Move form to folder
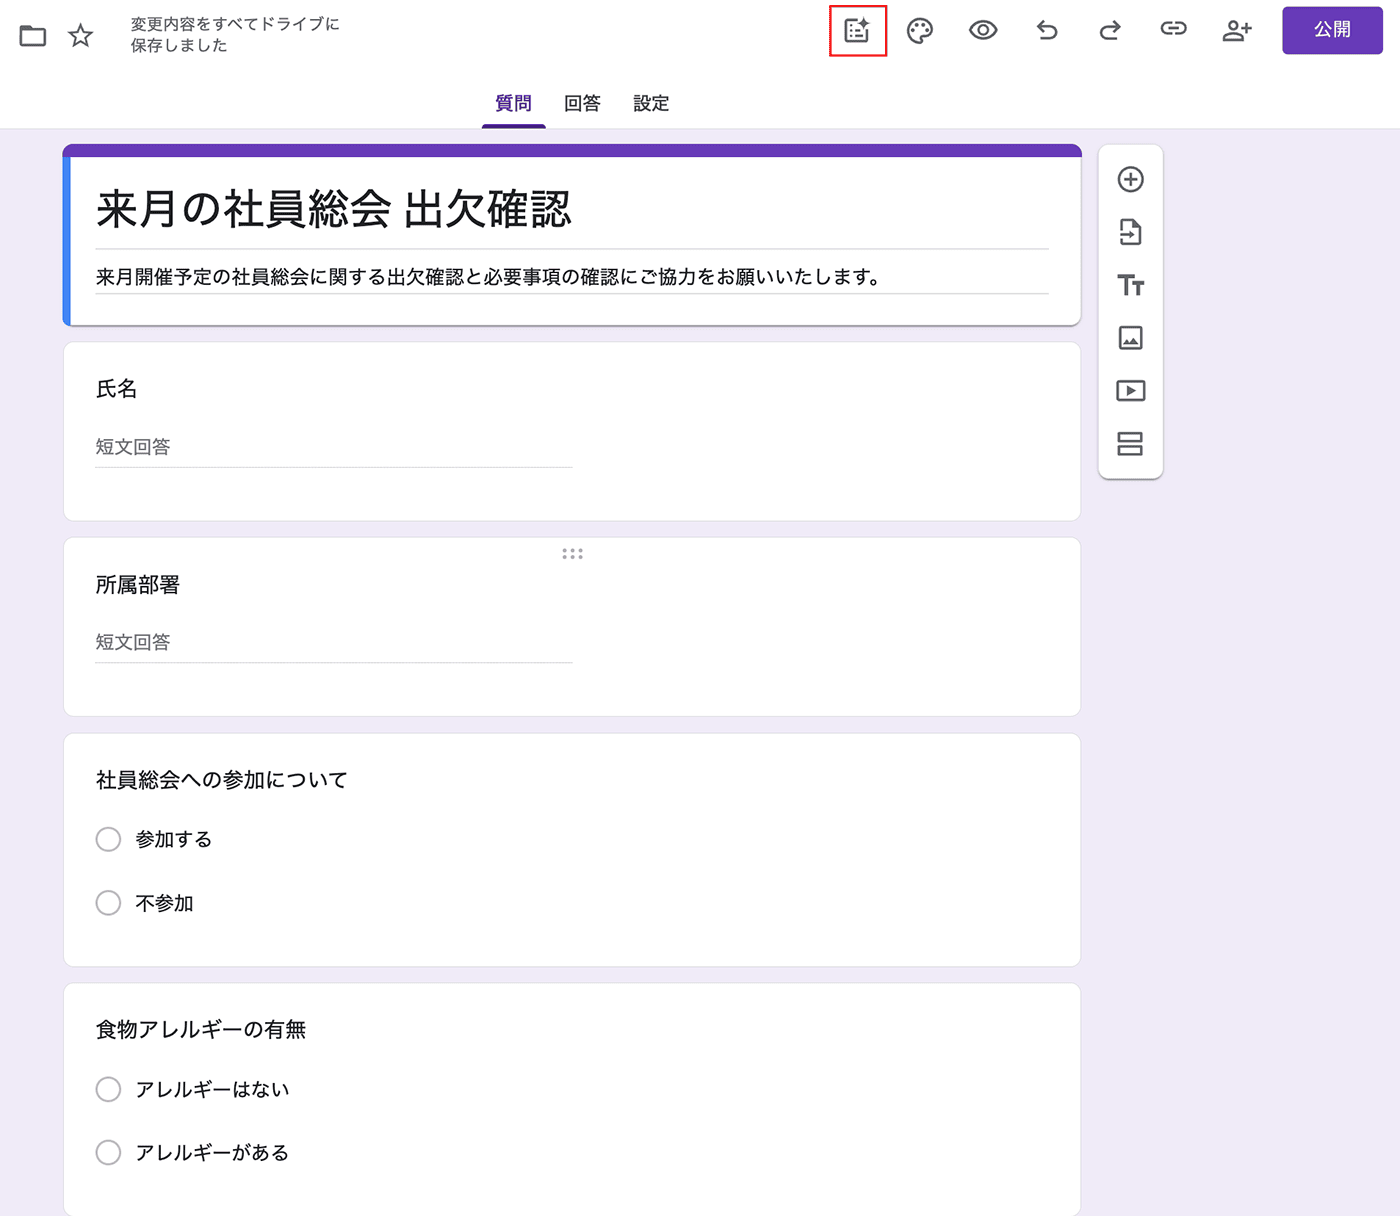Viewport: 1400px width, 1216px height. pos(33,36)
